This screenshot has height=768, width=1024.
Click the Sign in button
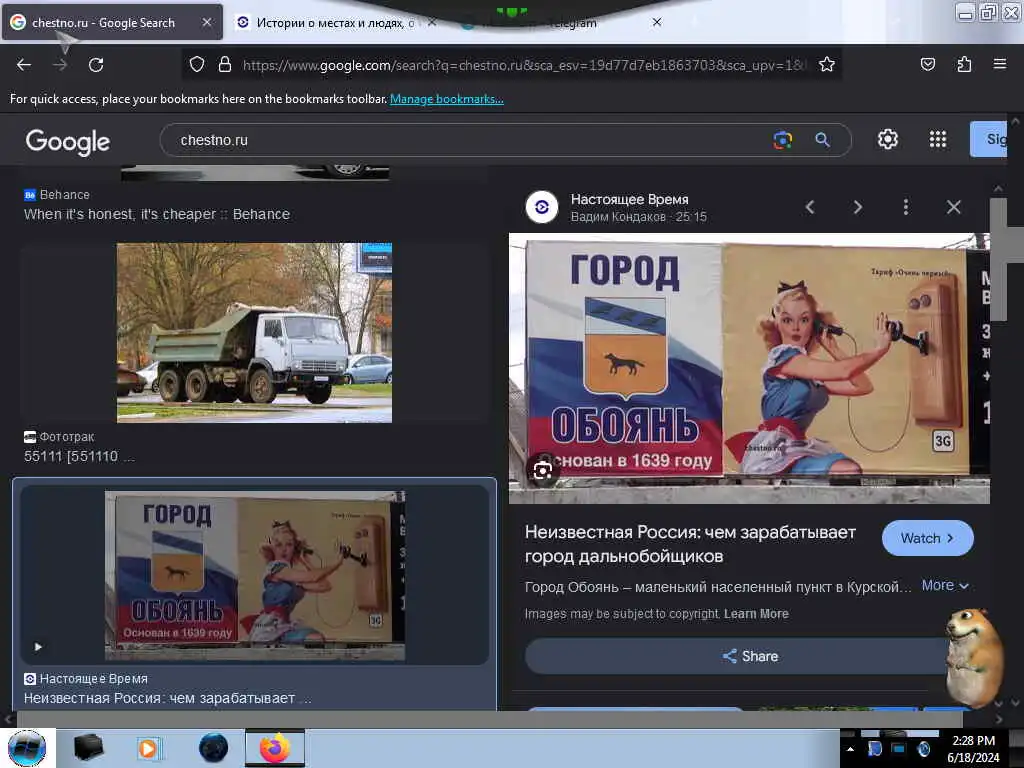coord(988,139)
